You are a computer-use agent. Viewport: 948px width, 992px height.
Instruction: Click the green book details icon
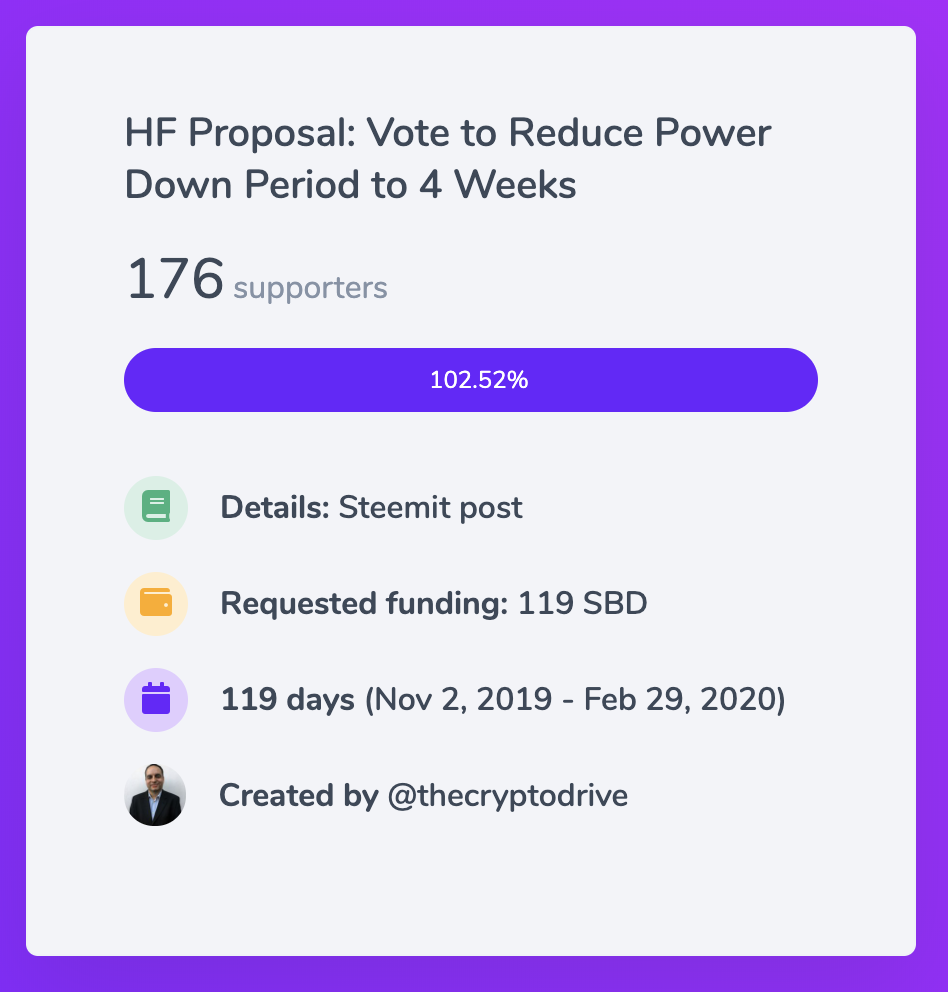[x=156, y=507]
